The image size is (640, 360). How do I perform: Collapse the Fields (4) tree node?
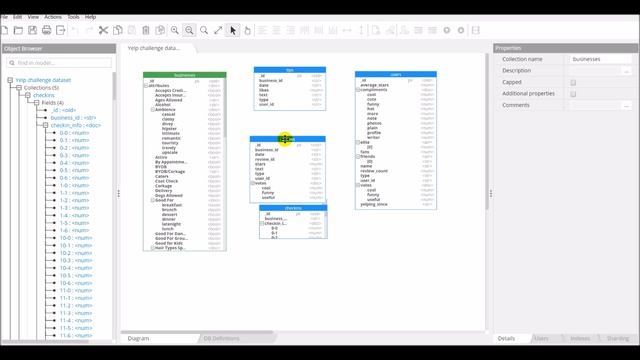pos(36,103)
